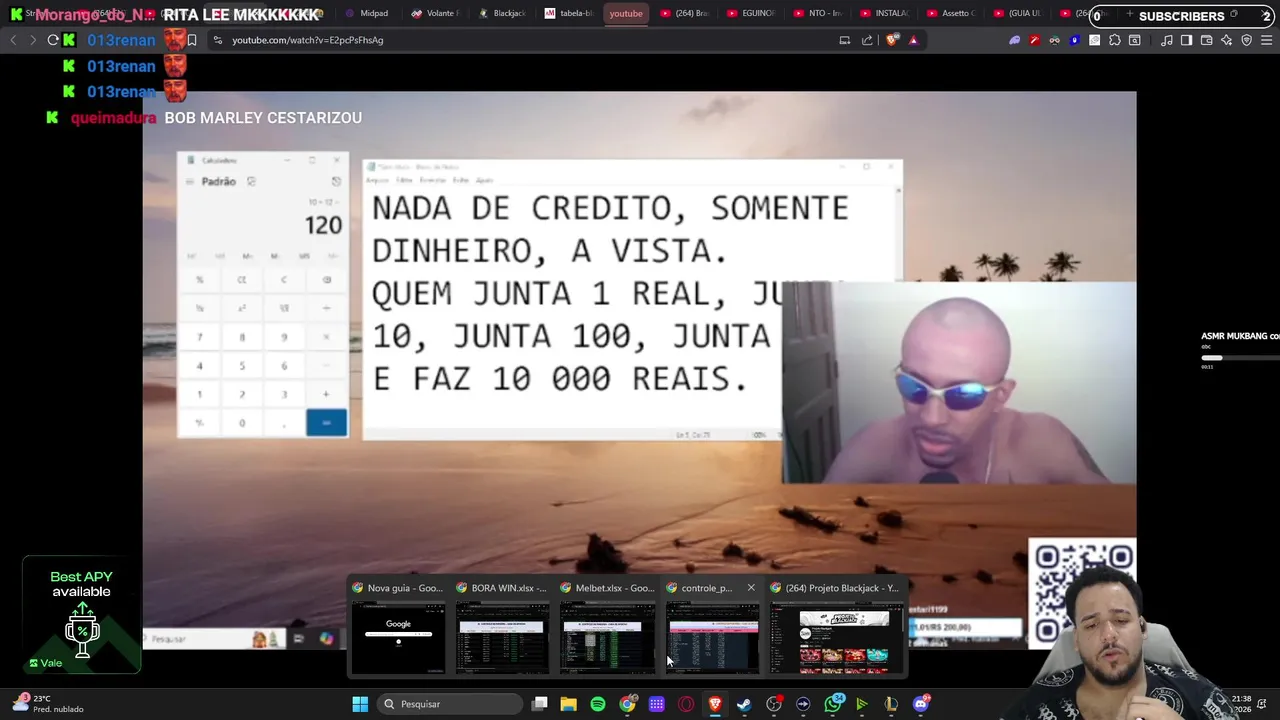Go forward in browser history
The width and height of the screenshot is (1280, 720).
tap(32, 40)
